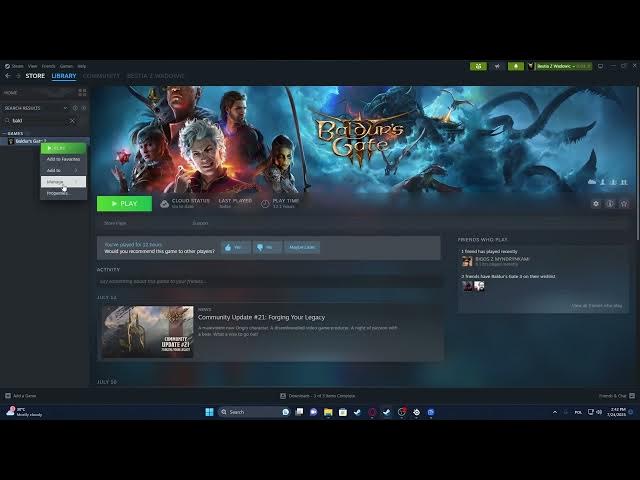Viewport: 640px width, 480px height.
Task: Open account name dropdown in header
Action: [x=561, y=66]
